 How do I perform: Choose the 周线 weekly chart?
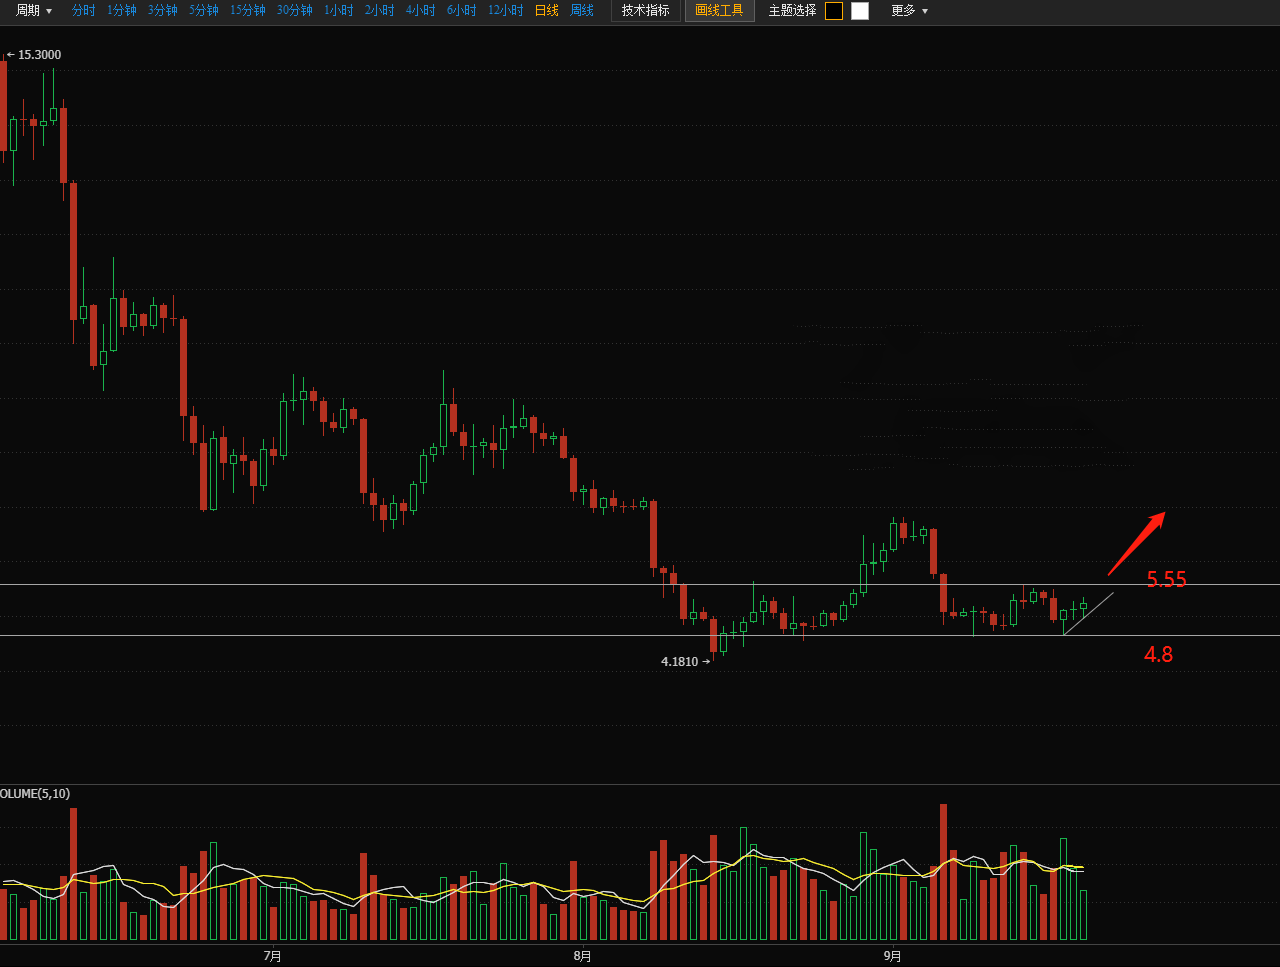coord(582,11)
